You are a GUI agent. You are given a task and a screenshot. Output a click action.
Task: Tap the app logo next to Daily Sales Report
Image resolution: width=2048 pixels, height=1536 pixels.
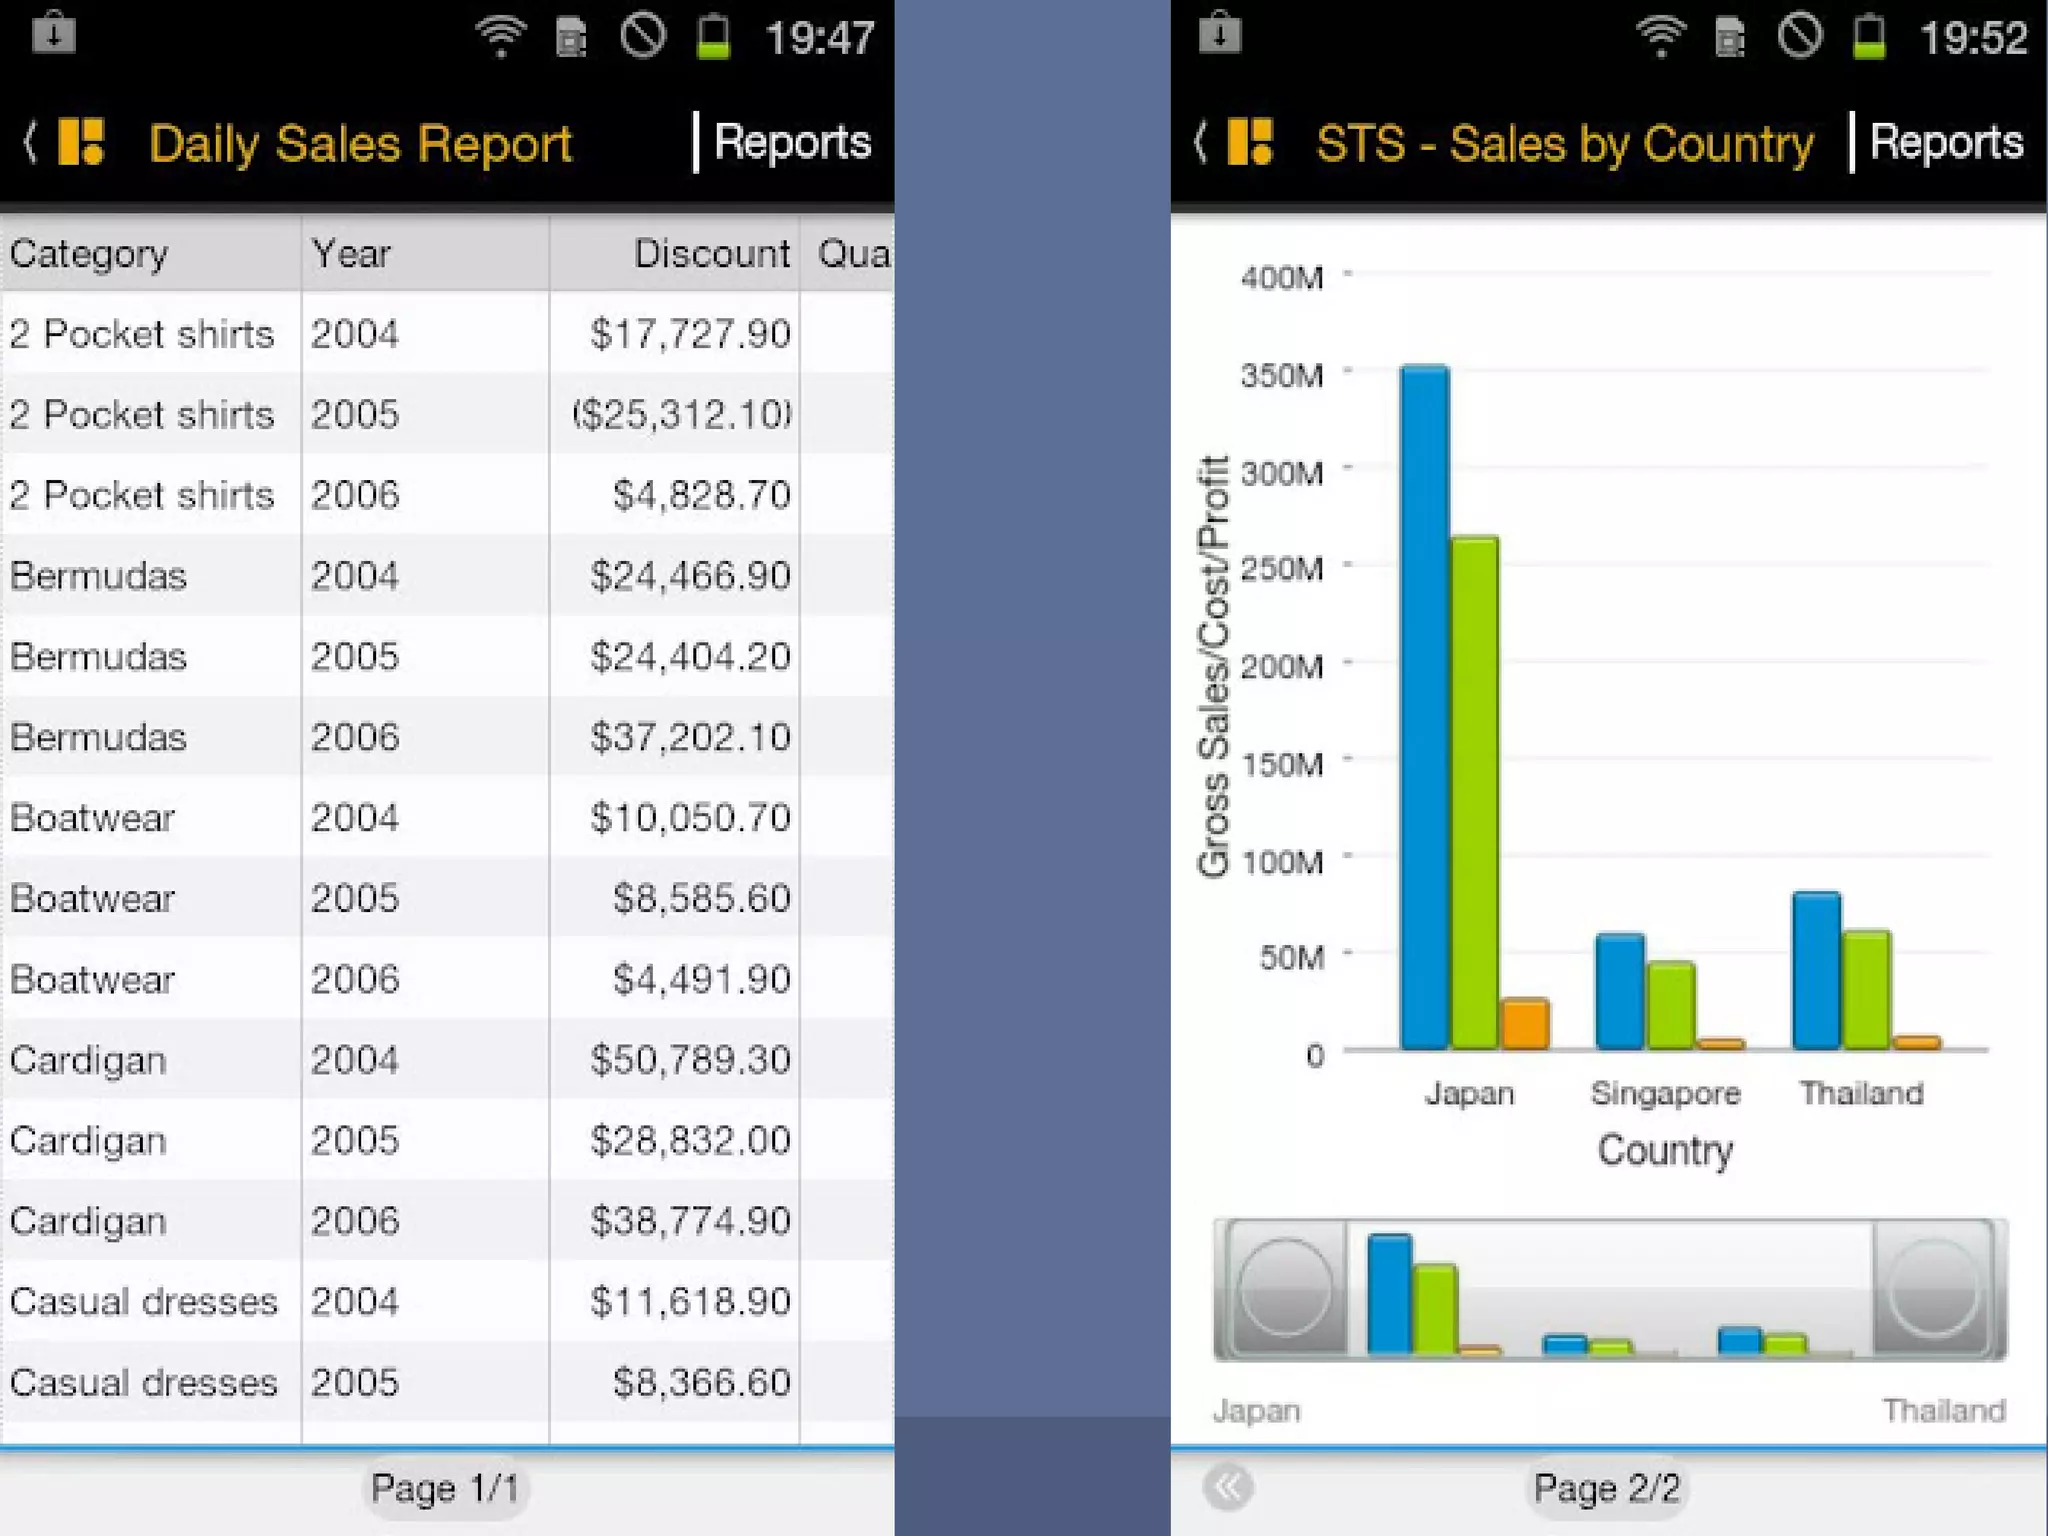pos(81,142)
